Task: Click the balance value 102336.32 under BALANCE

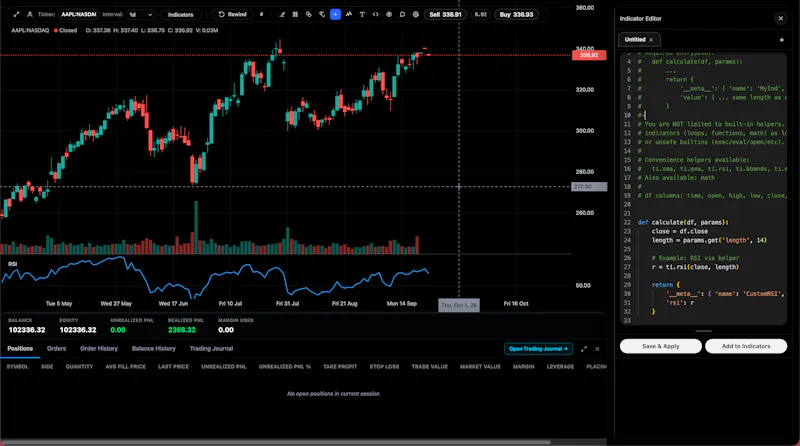Action: click(27, 330)
